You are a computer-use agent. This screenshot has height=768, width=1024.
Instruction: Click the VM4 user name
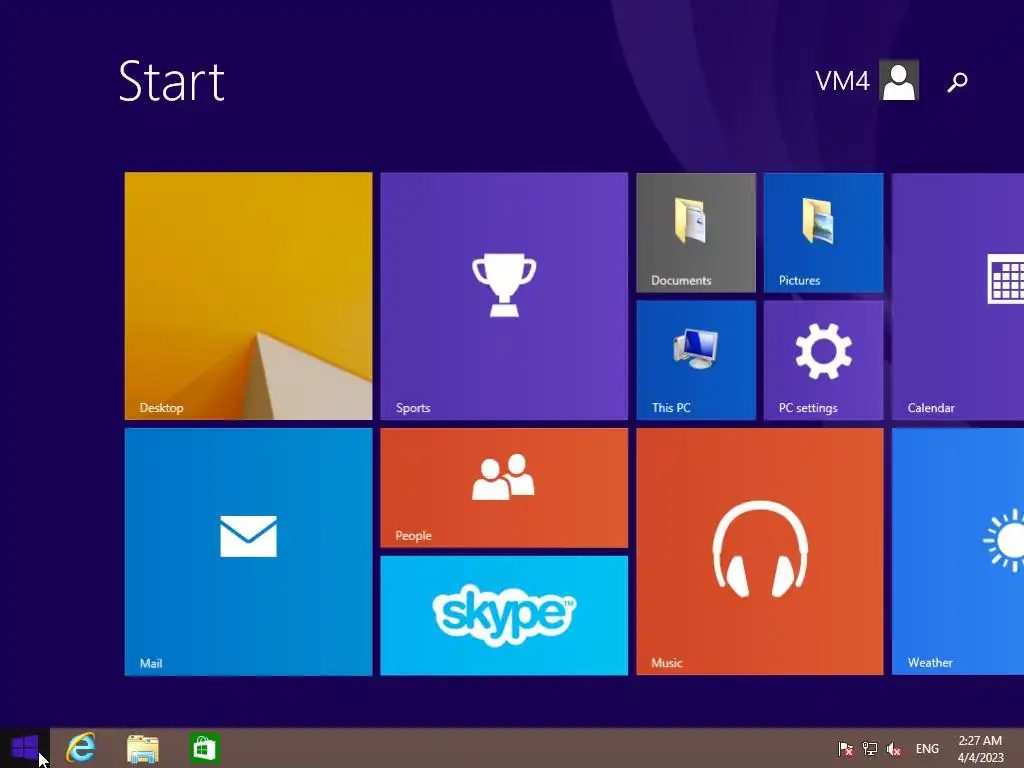click(842, 81)
